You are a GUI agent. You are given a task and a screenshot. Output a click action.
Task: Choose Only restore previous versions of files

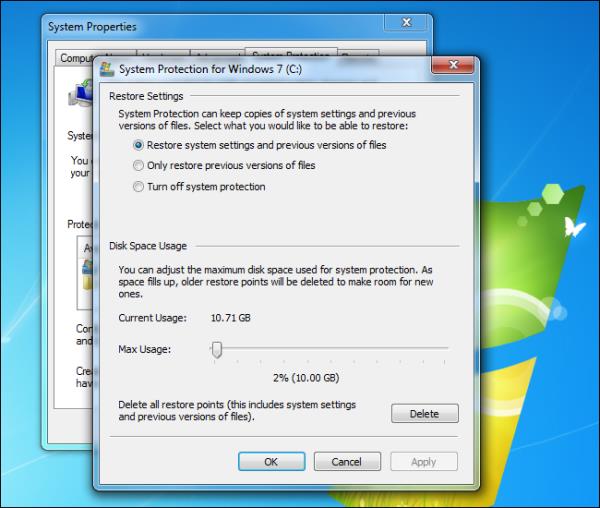pos(138,165)
